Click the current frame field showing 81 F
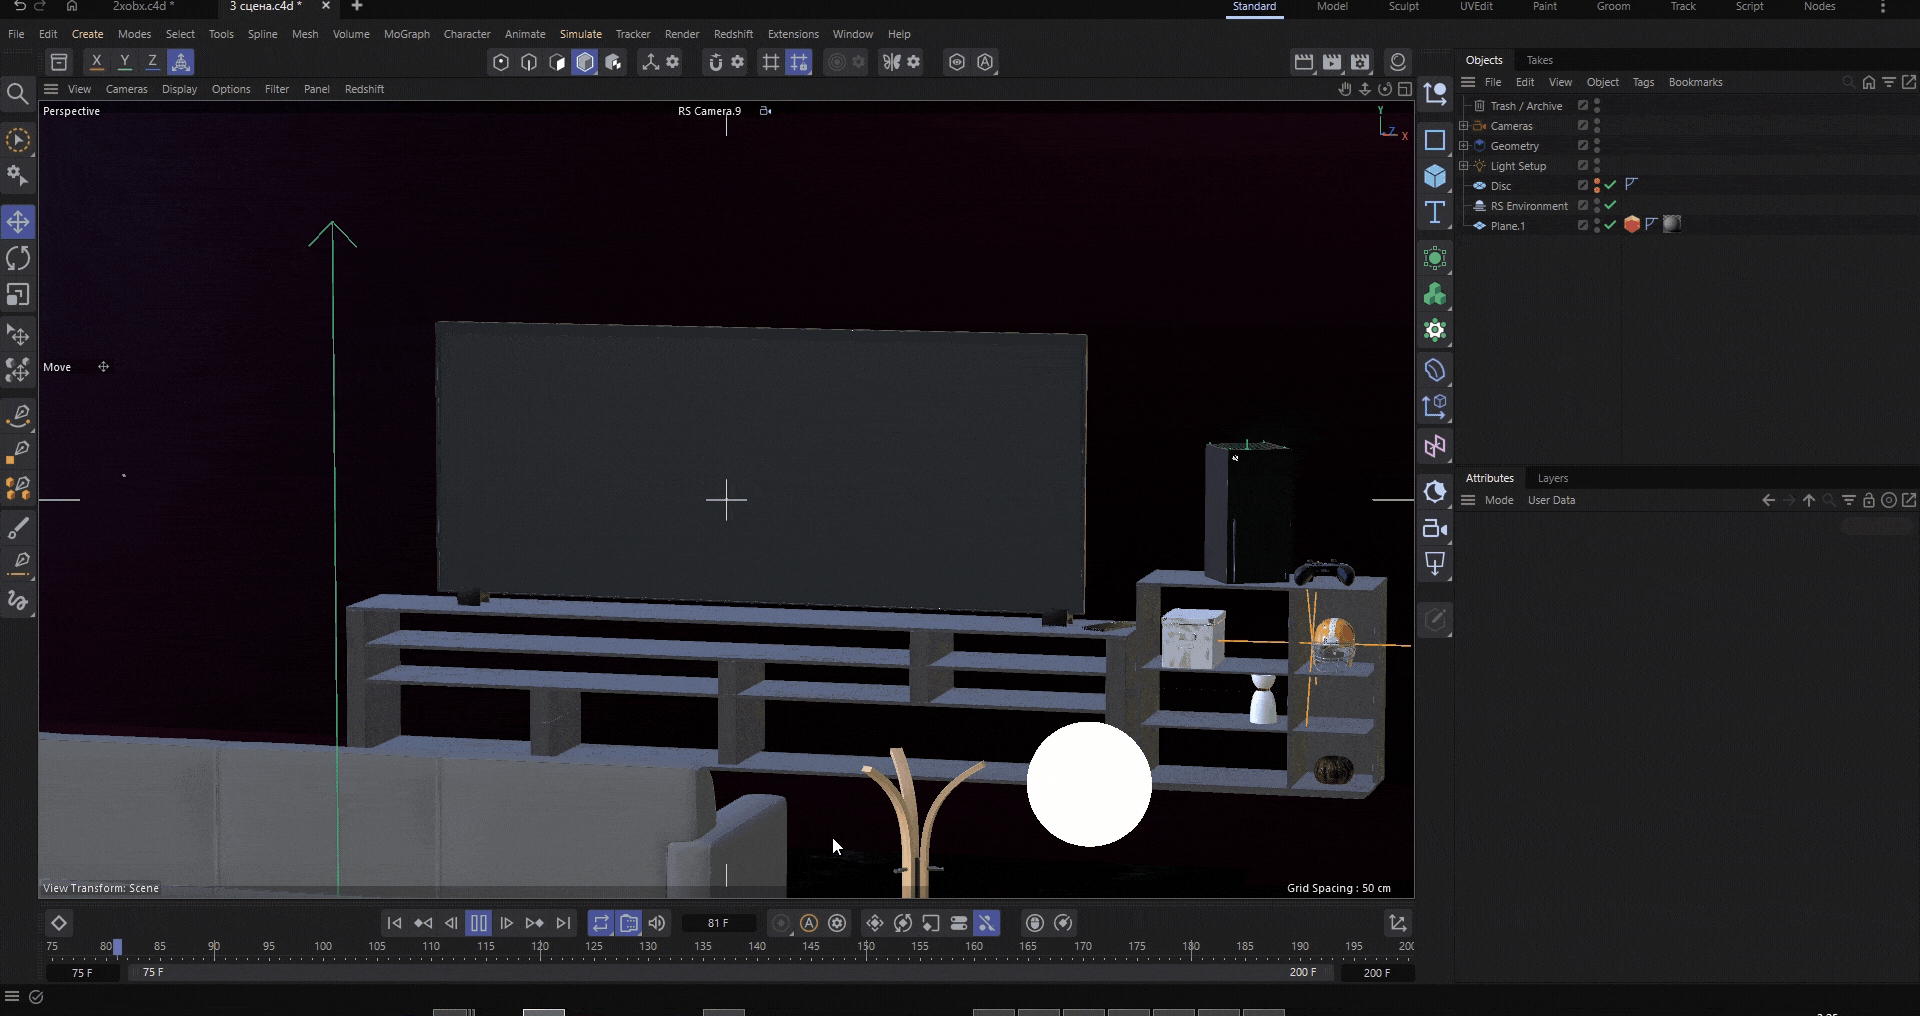Screen dimensions: 1920x1016 [718, 923]
